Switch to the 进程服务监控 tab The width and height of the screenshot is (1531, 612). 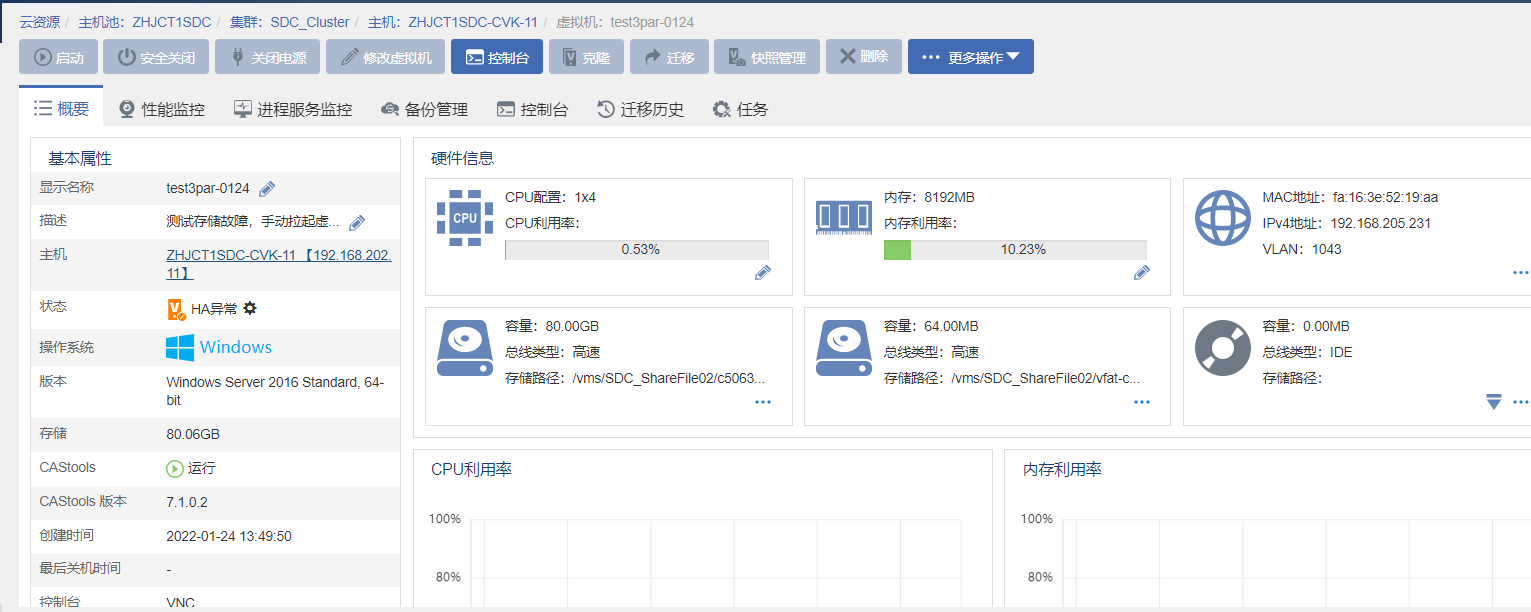pos(293,109)
